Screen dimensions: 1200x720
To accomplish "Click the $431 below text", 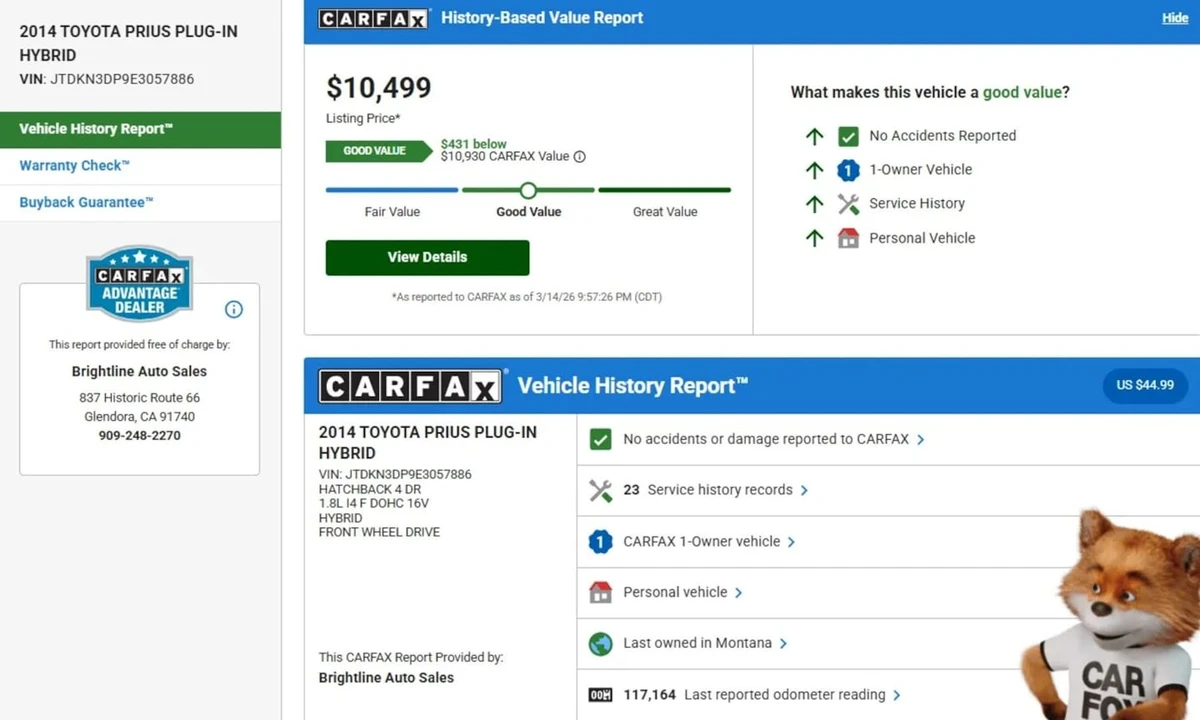I will (474, 144).
